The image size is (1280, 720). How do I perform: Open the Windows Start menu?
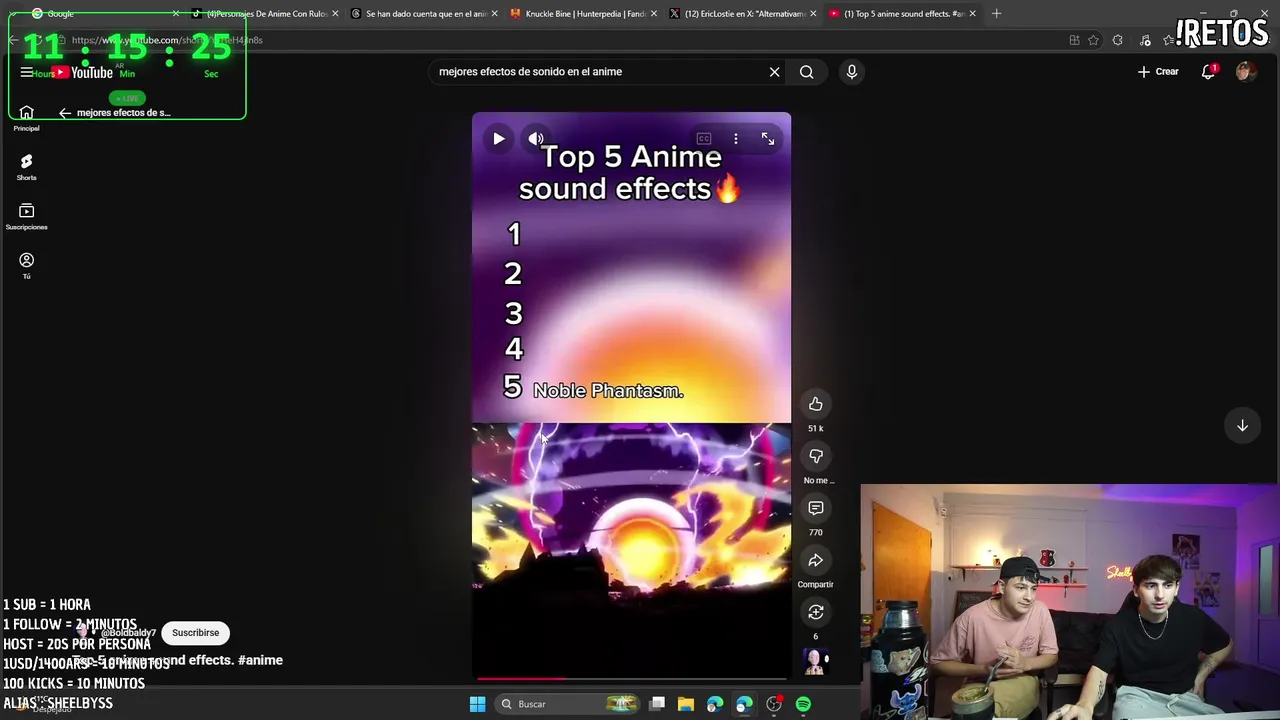coord(477,704)
